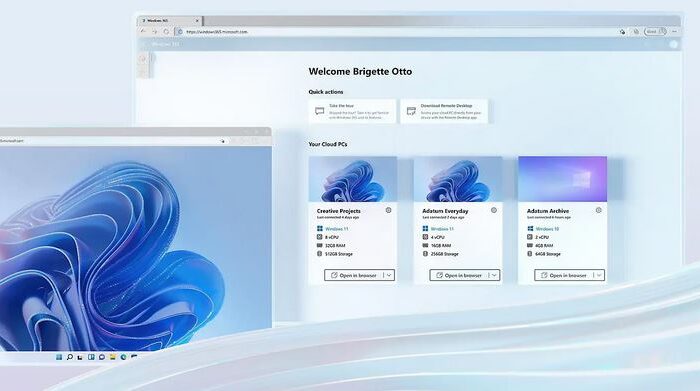Open settings gear on Adatum Archive card
Image resolution: width=700 pixels, height=391 pixels.
coord(599,210)
